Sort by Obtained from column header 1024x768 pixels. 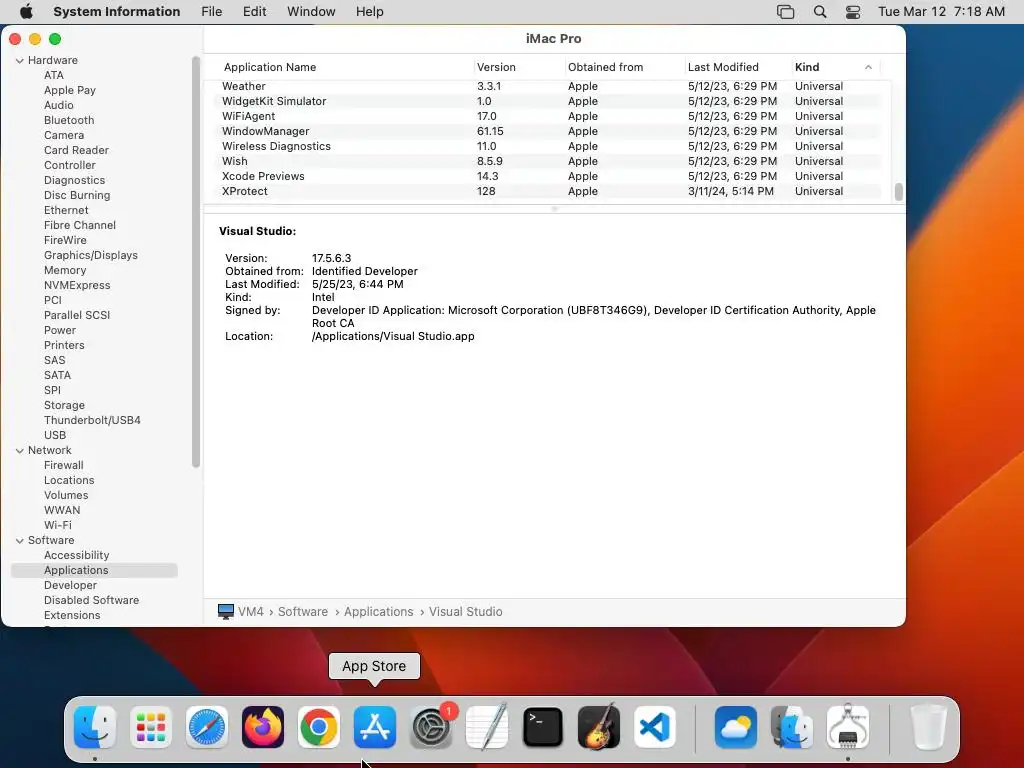pyautogui.click(x=605, y=67)
